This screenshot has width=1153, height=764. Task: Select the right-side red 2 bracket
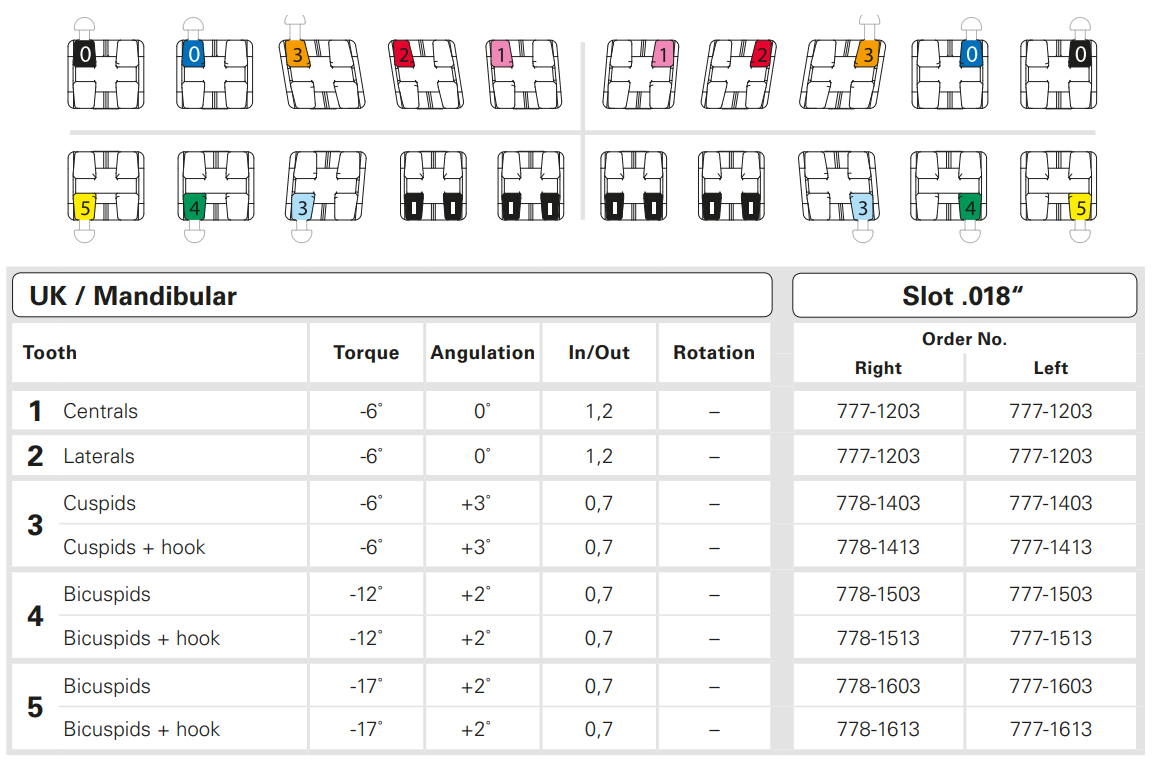pos(740,74)
